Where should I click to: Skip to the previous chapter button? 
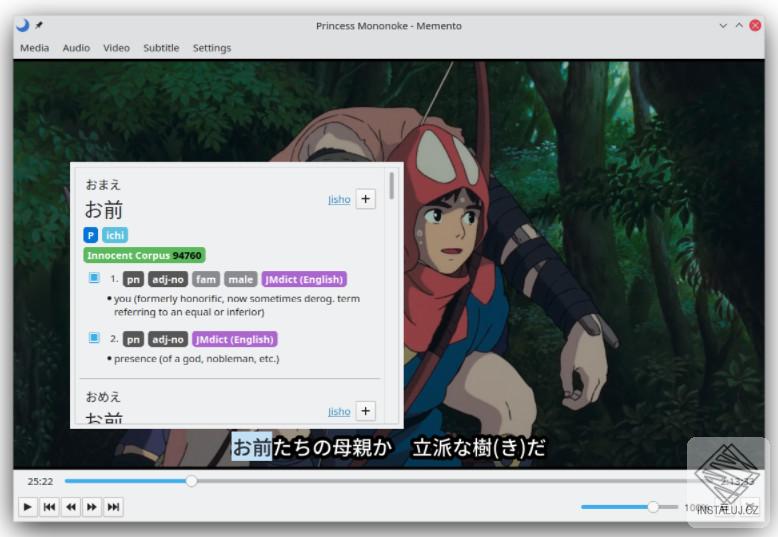49,507
